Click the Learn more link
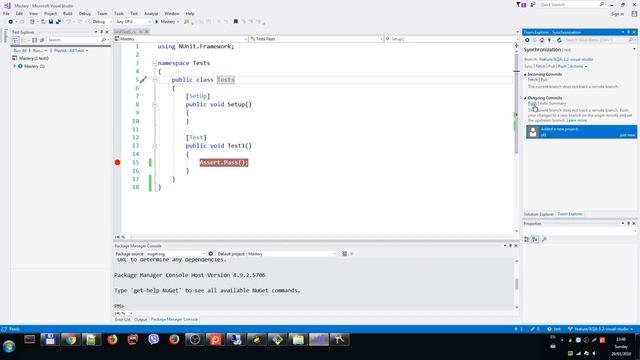 (577, 121)
